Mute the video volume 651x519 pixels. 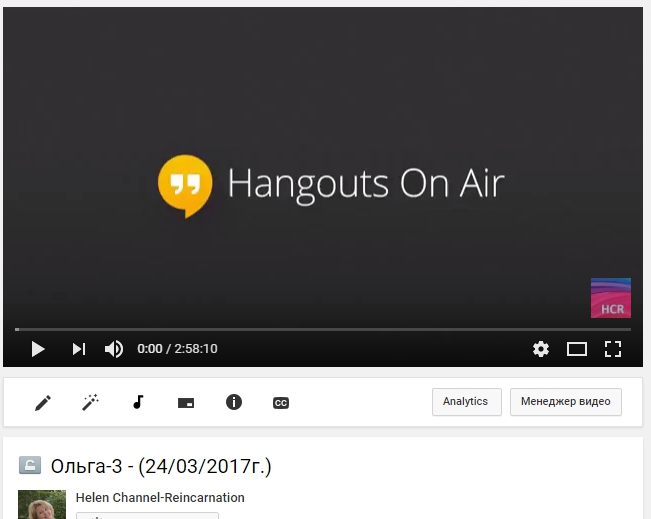tap(114, 349)
